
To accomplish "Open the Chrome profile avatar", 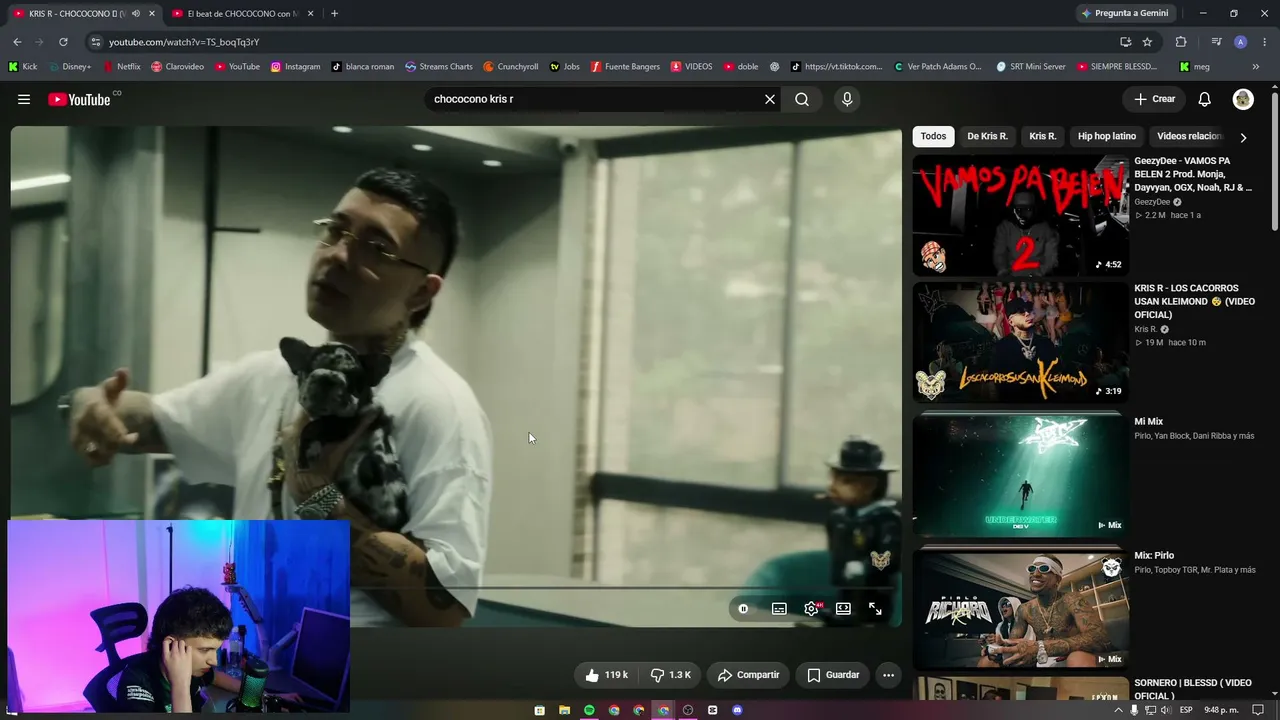I will (1240, 42).
